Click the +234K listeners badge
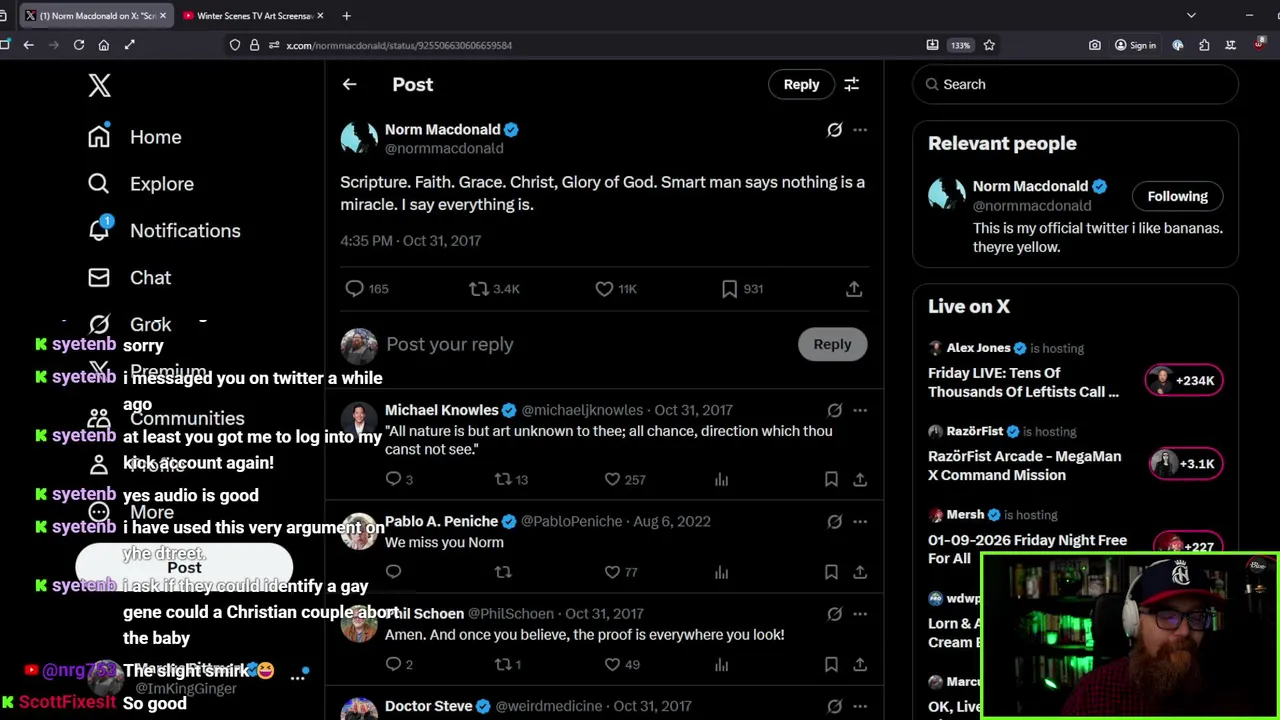Screen dimensions: 1280x720 (x=1184, y=380)
